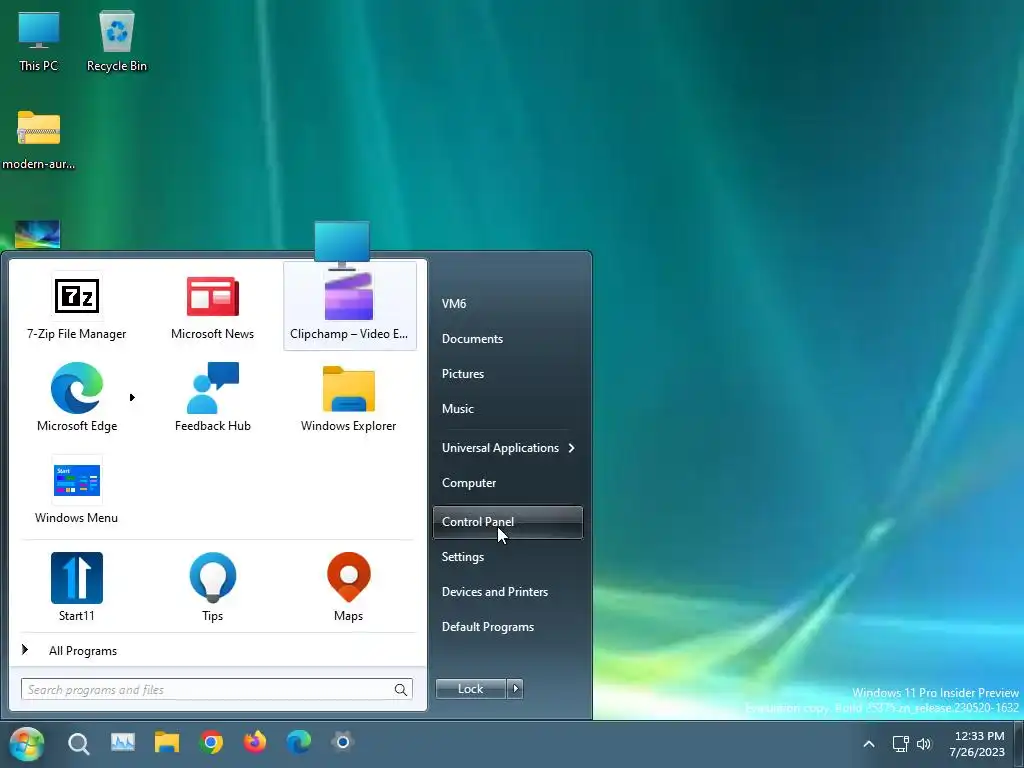The image size is (1024, 768).
Task: Open Windows Explorer from Start menu
Action: 348,397
